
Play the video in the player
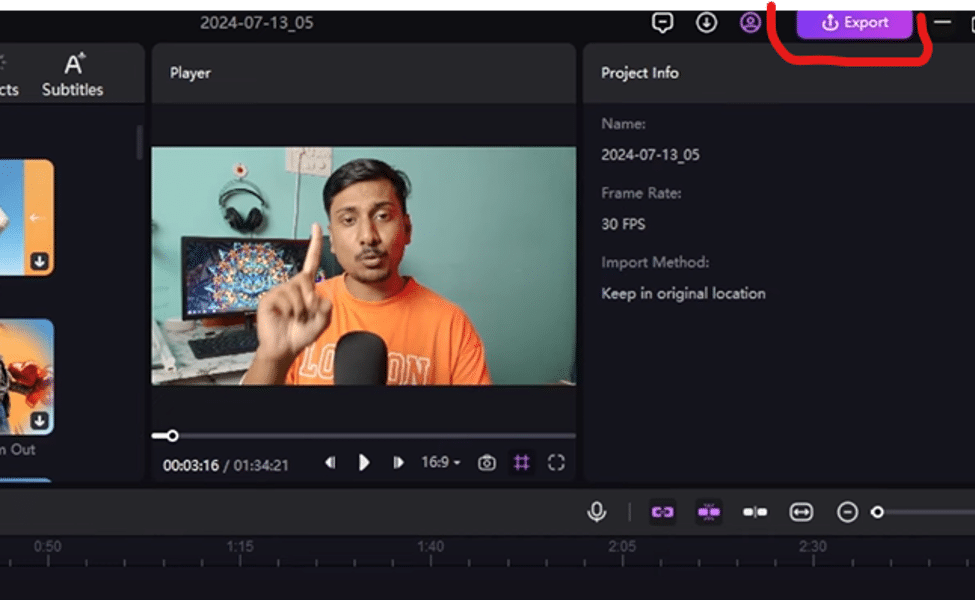pyautogui.click(x=365, y=462)
